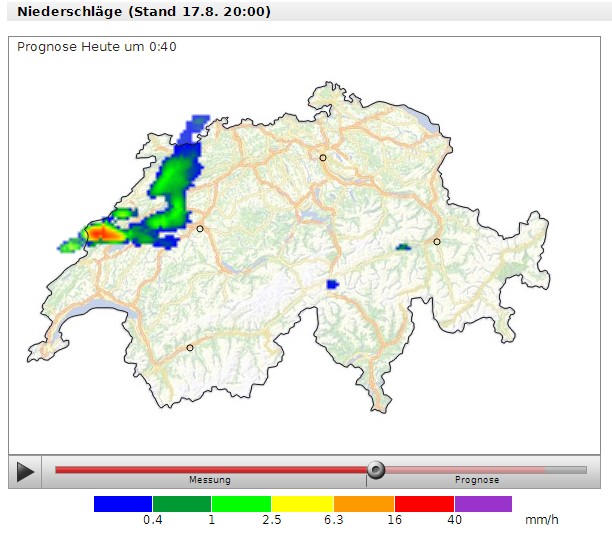The width and height of the screenshot is (612, 538).
Task: Select the orange legend color swatch
Action: (x=364, y=504)
